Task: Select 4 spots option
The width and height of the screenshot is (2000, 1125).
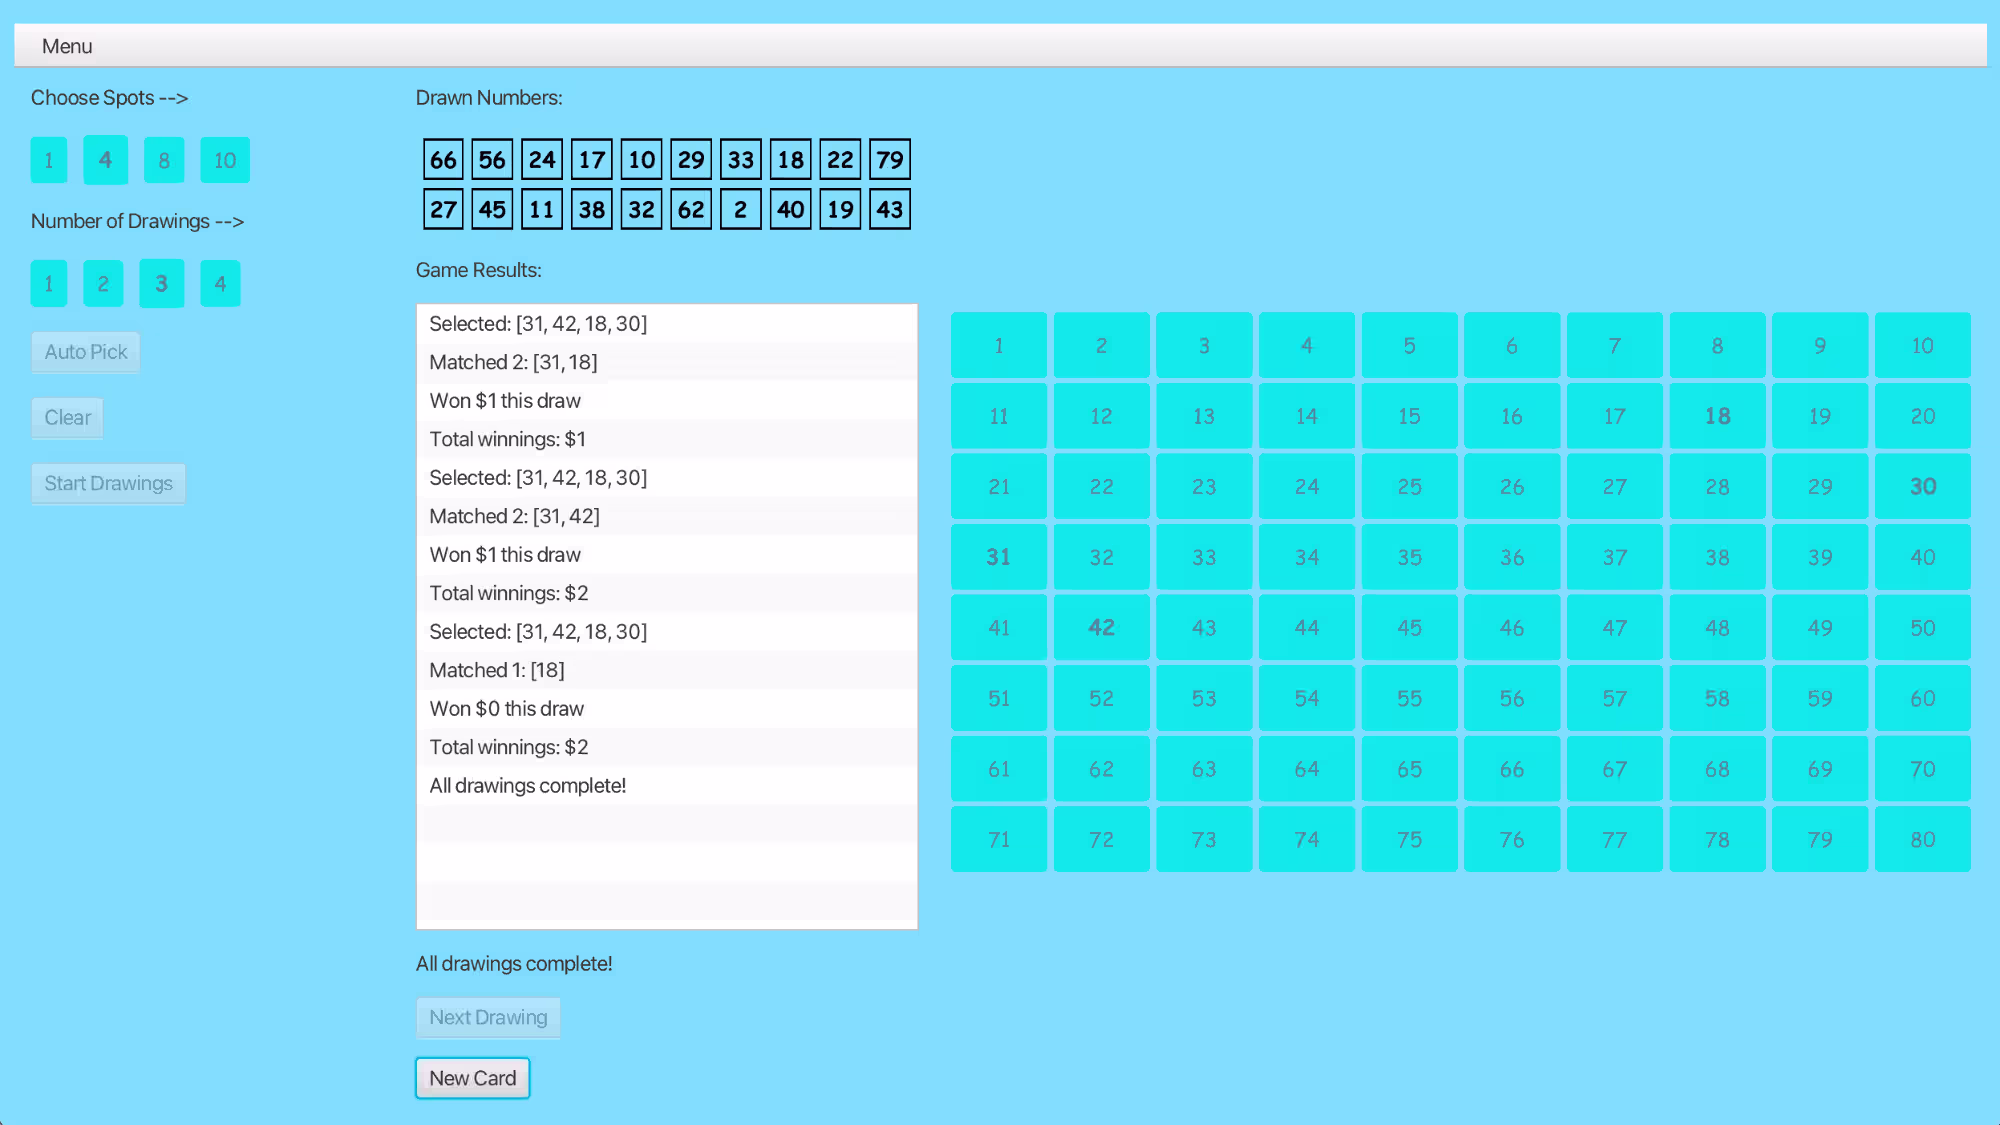Action: [x=105, y=160]
